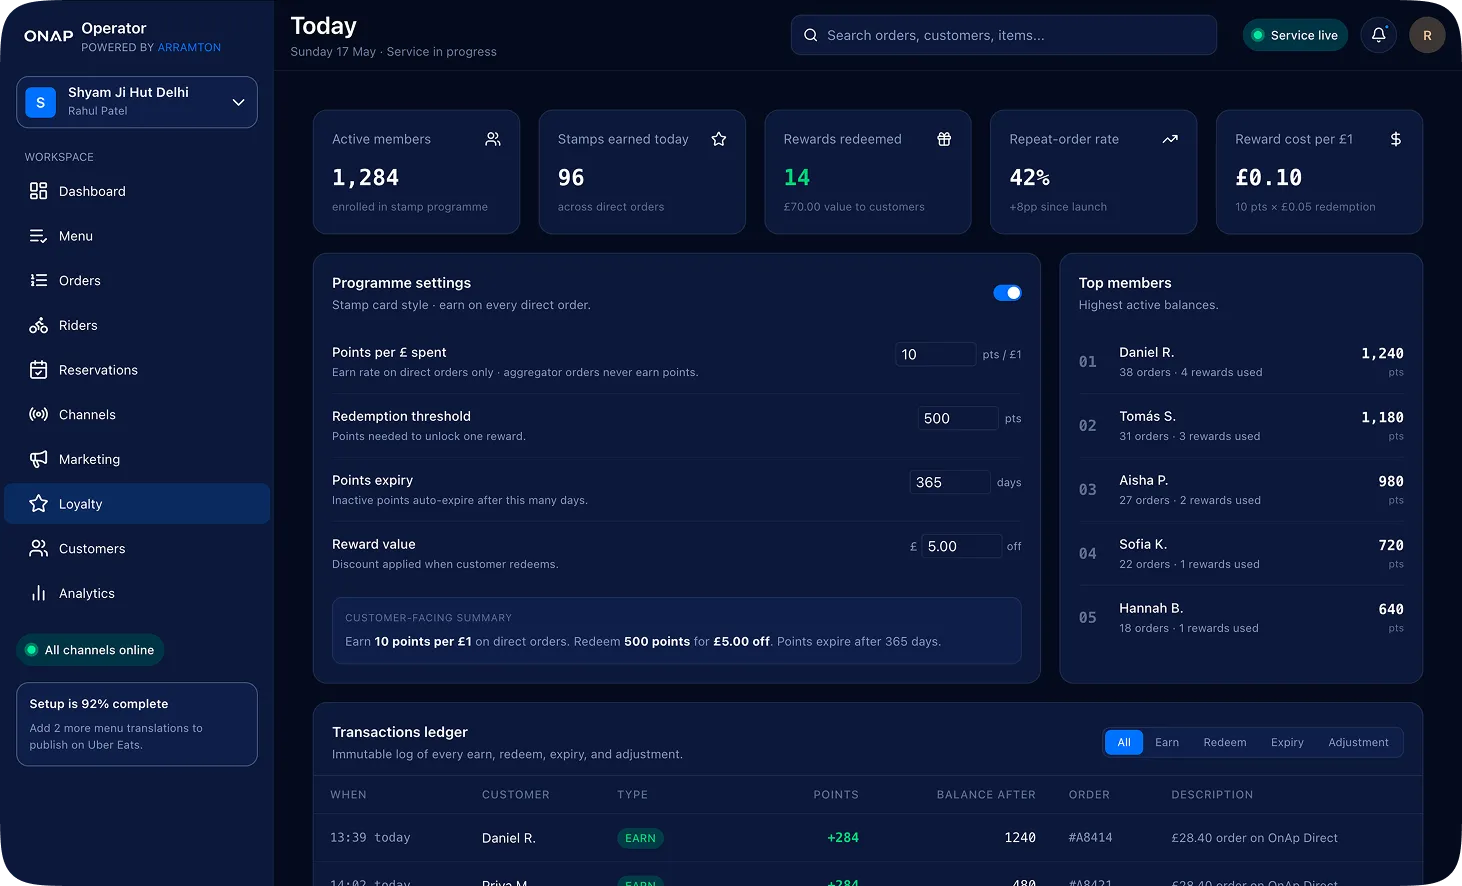Open the Setup is 92% complete card
This screenshot has width=1462, height=886.
pyautogui.click(x=137, y=724)
